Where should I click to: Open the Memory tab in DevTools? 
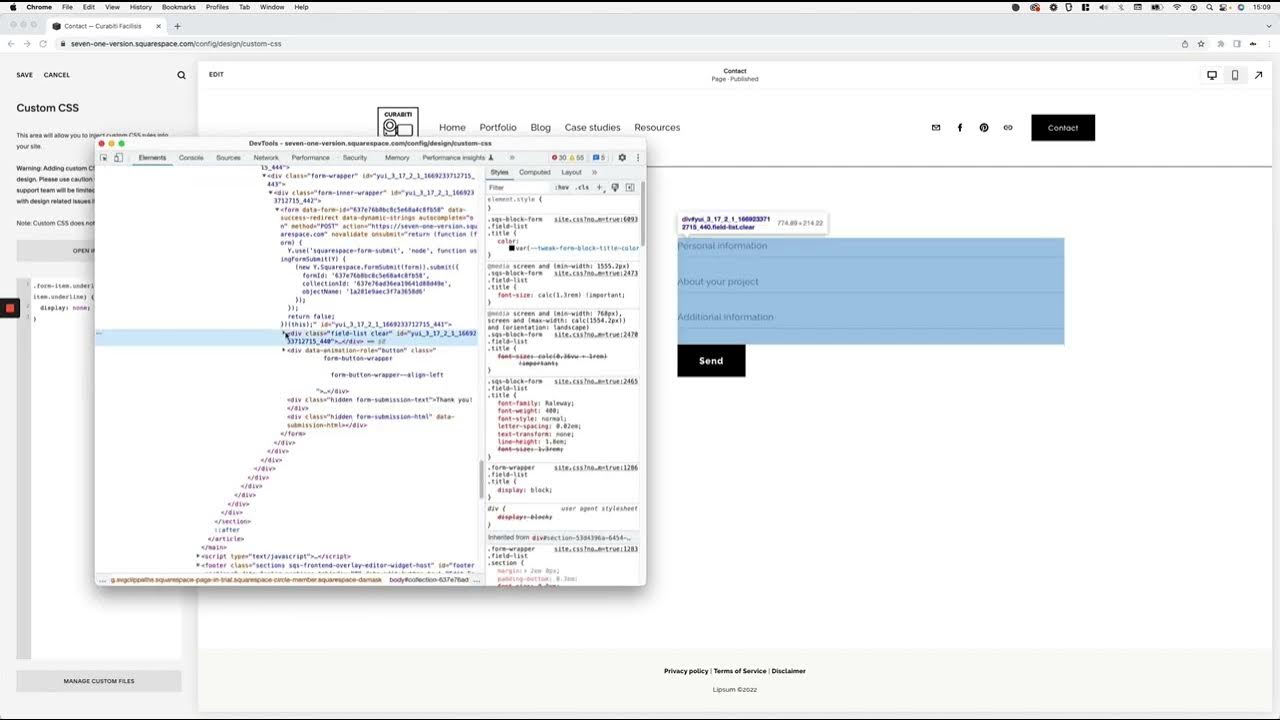[397, 158]
